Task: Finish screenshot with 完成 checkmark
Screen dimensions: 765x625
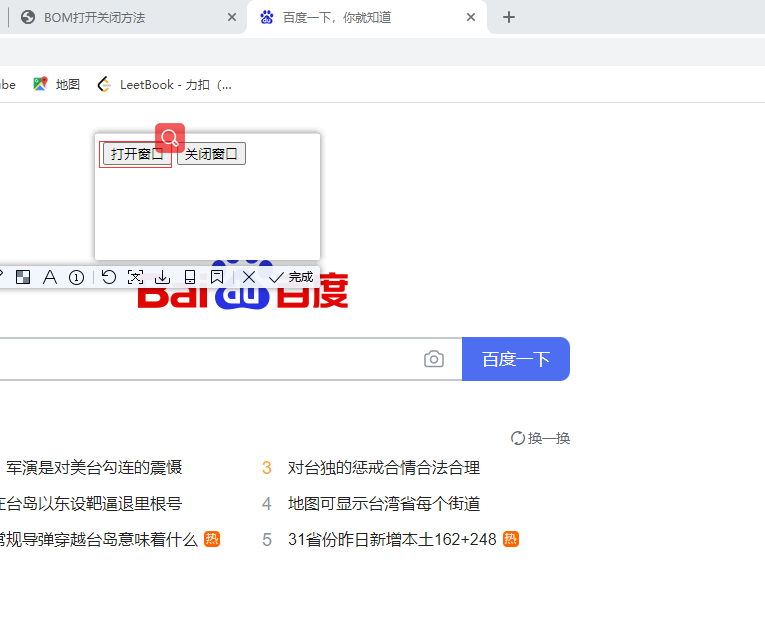Action: tap(291, 277)
